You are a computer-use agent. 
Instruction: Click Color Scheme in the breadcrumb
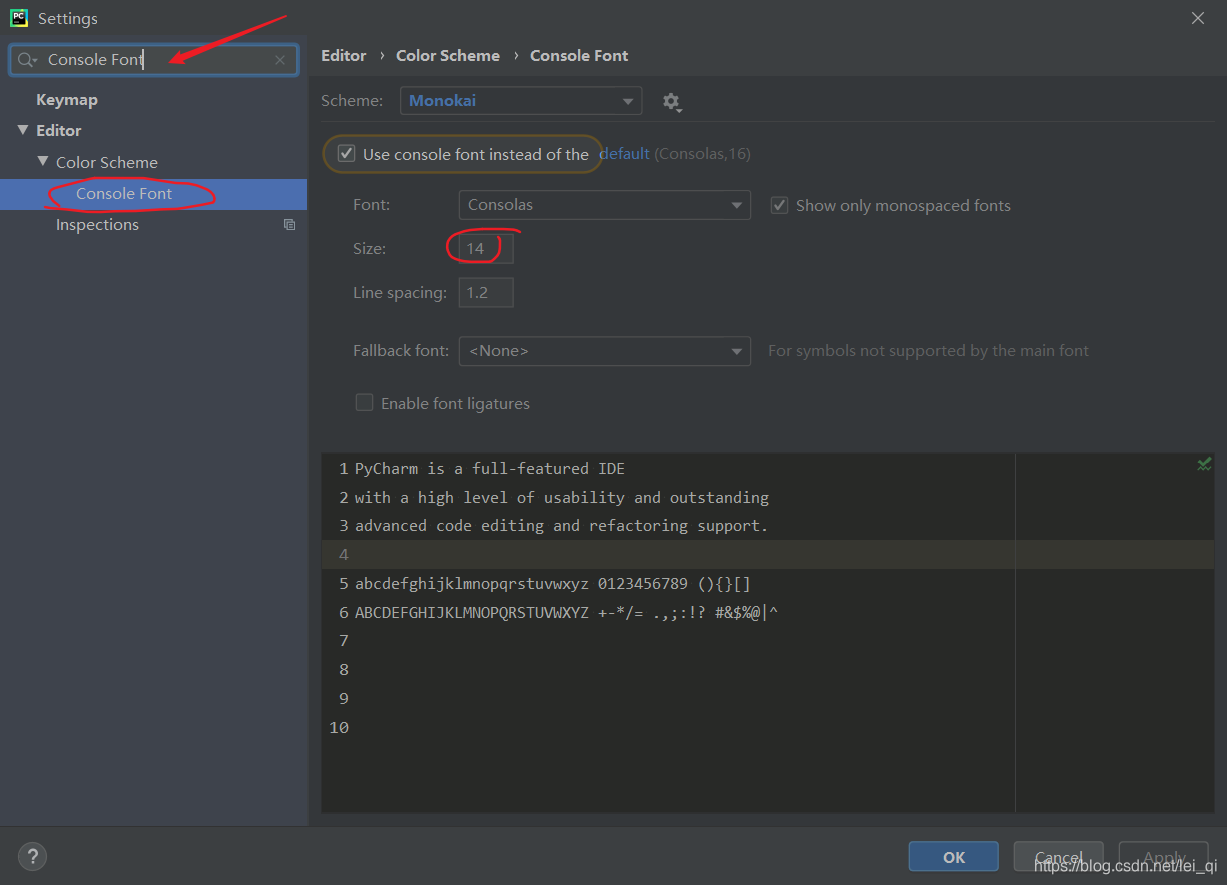pos(448,56)
